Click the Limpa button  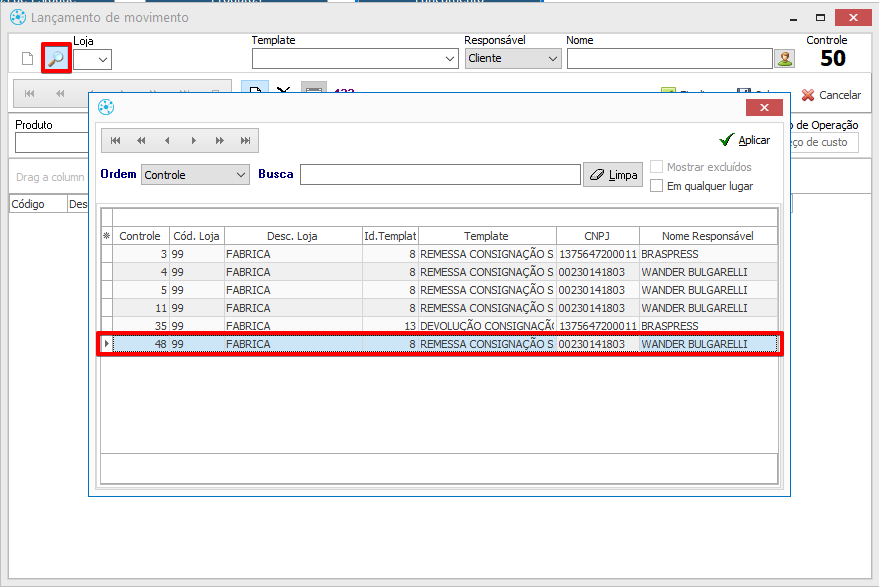pos(613,175)
